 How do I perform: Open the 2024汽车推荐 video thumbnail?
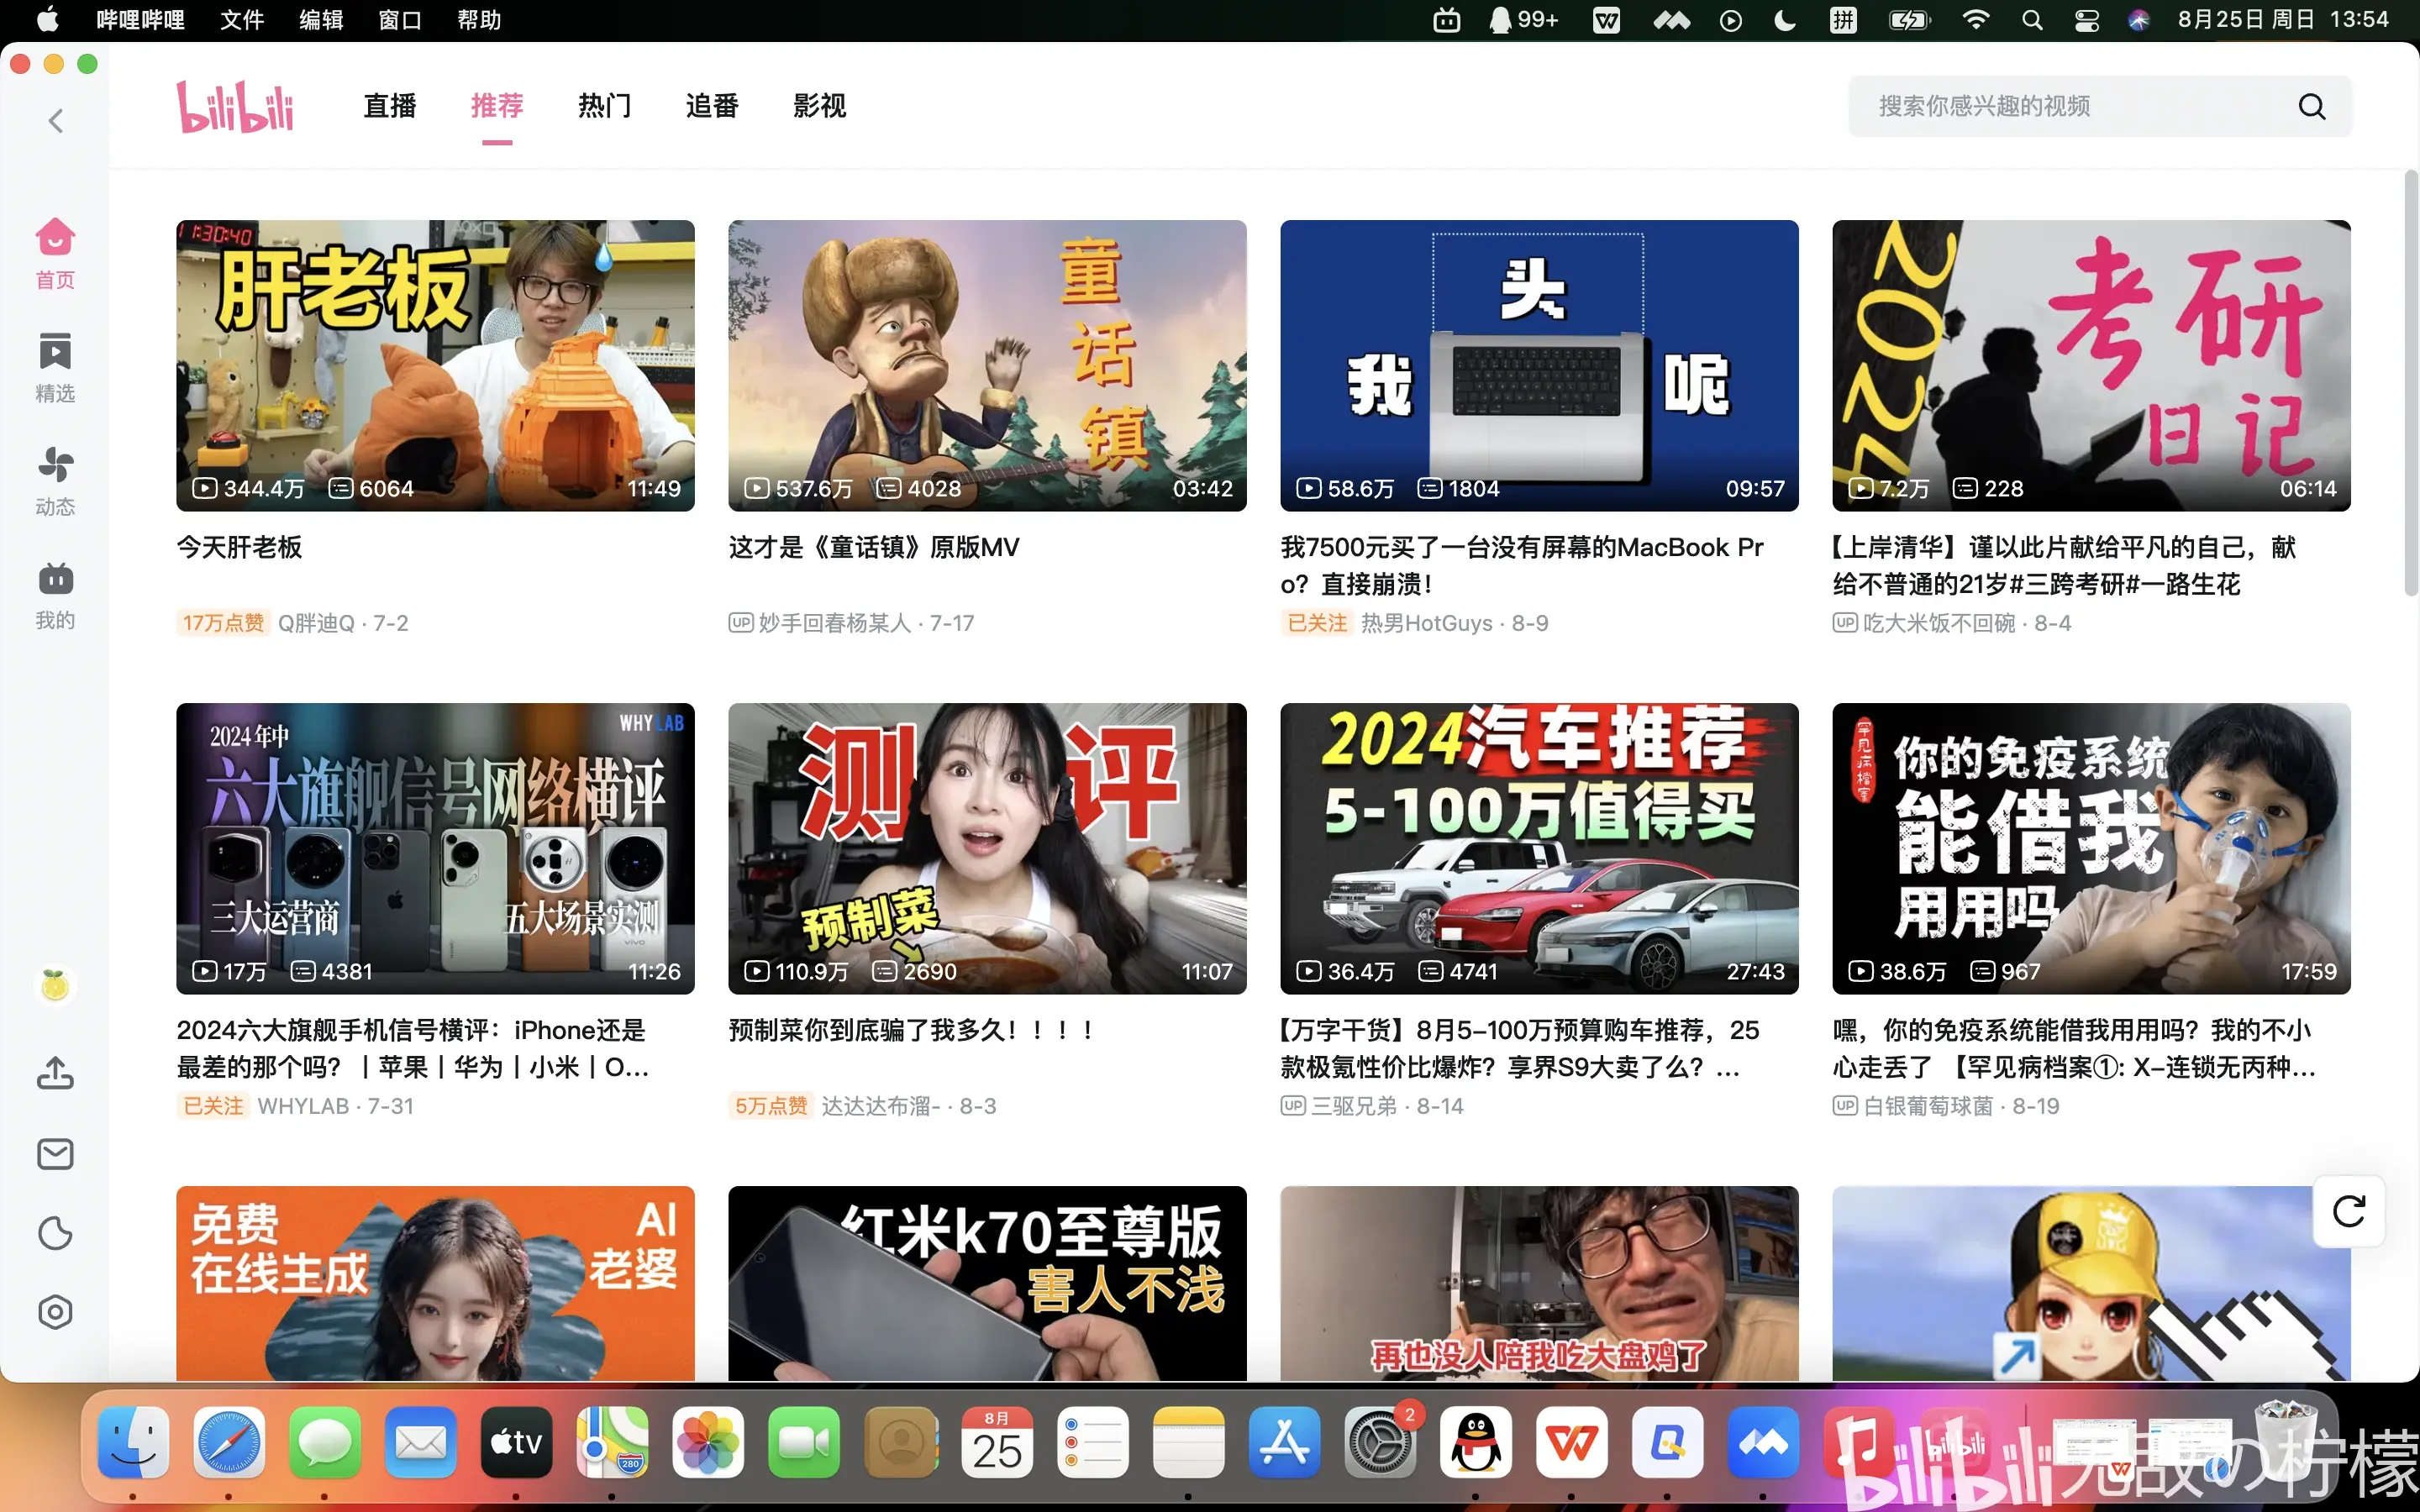(x=1539, y=848)
